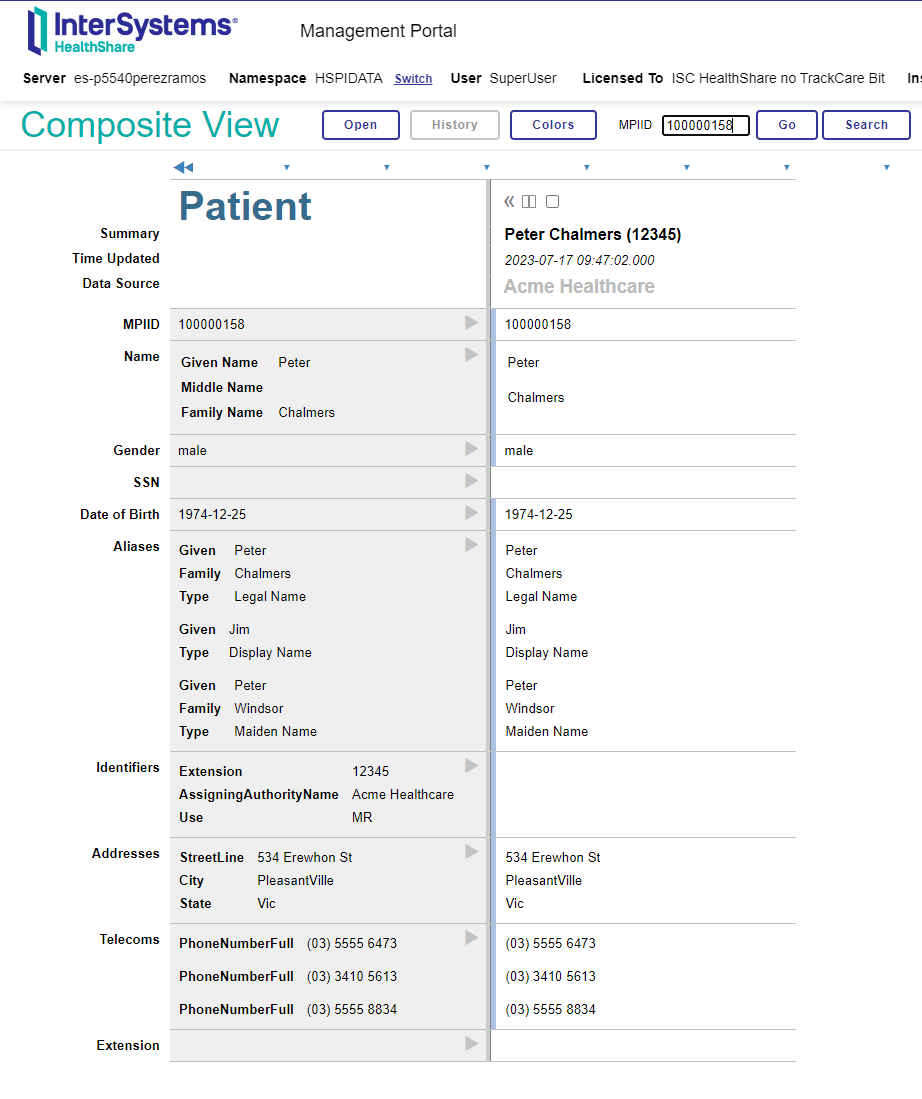Click the arrow icon in SSN row
Screen dimensions: 922x1099
click(472, 481)
